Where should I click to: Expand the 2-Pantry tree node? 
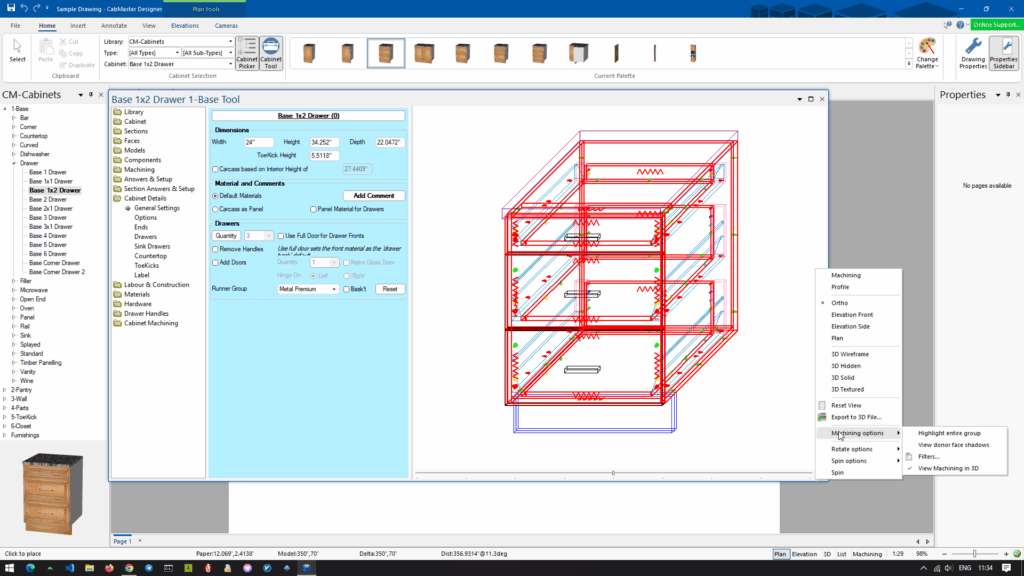coord(6,389)
